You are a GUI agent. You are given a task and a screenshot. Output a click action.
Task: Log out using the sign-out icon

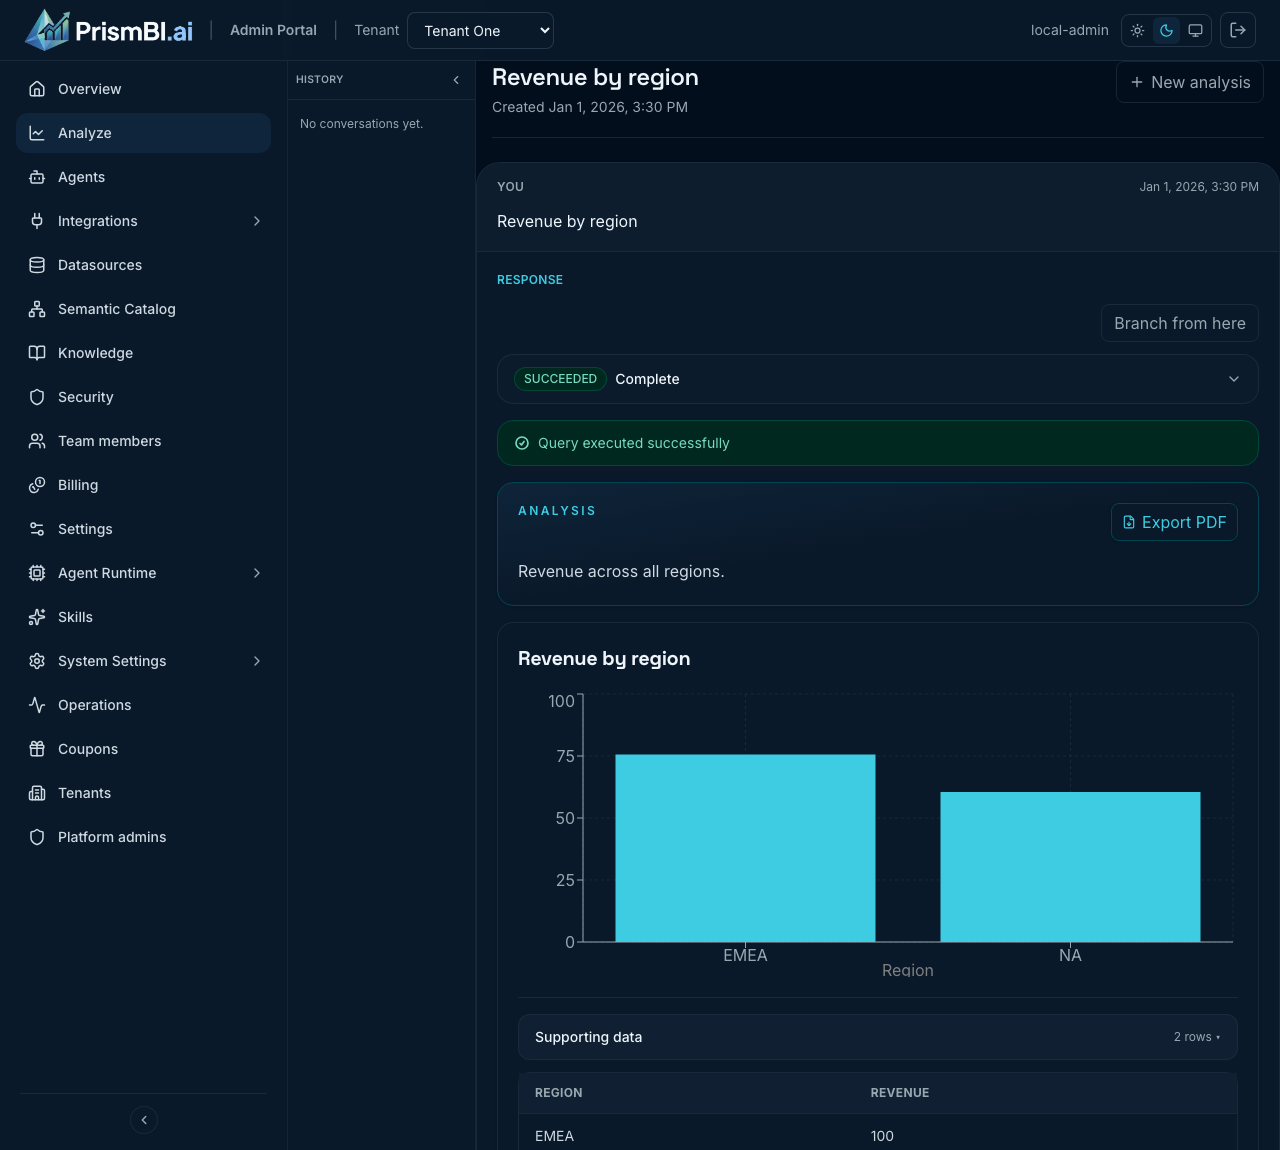pyautogui.click(x=1238, y=30)
